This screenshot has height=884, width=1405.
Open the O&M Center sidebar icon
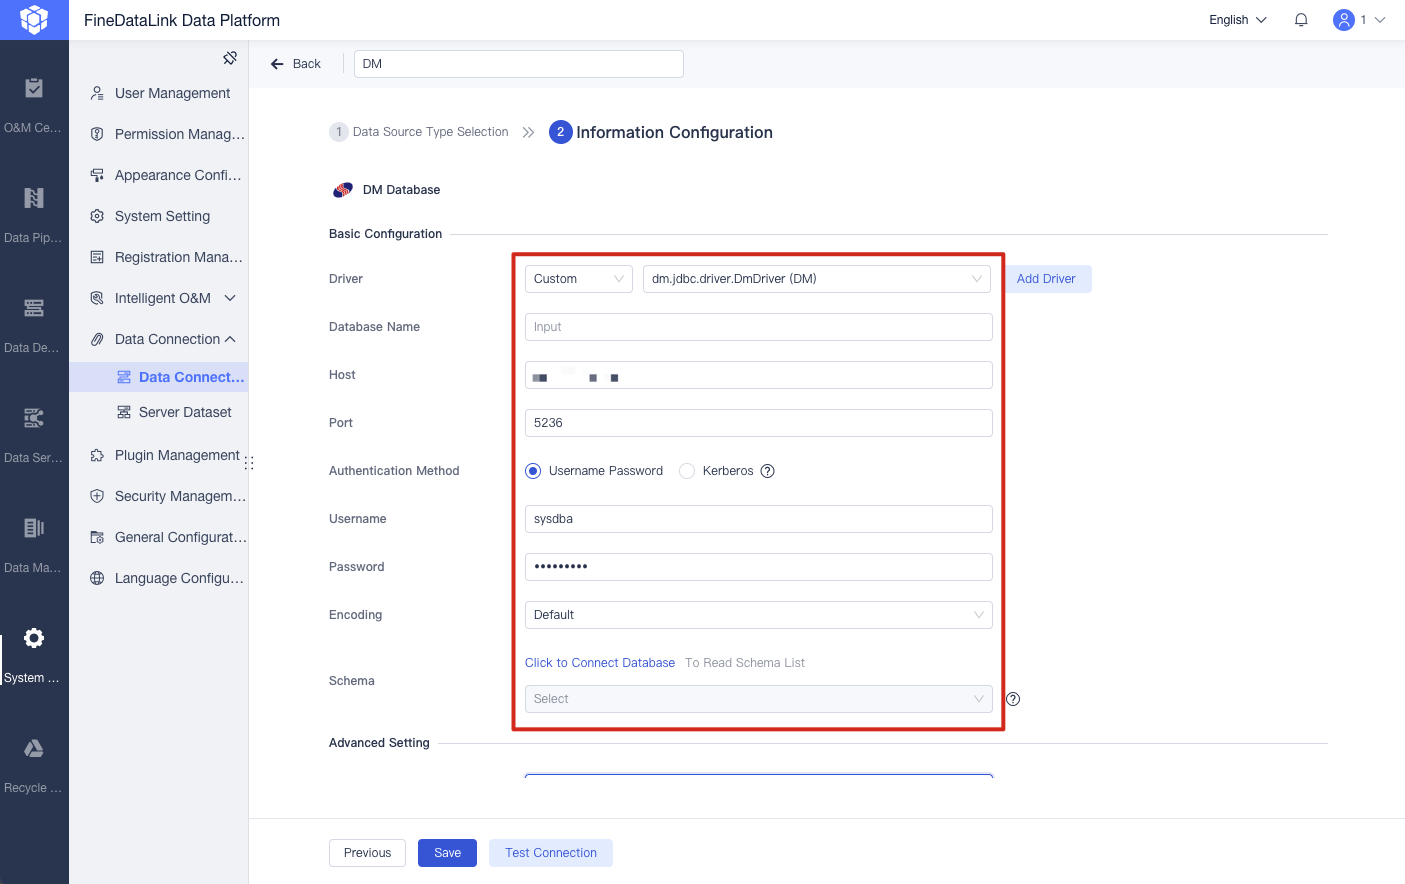click(34, 88)
